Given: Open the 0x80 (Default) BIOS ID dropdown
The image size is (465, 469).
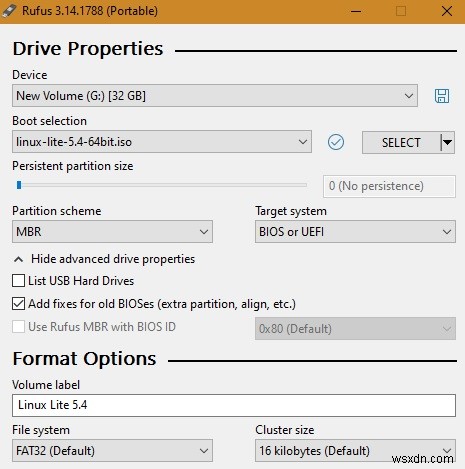Looking at the screenshot, I should [355, 329].
